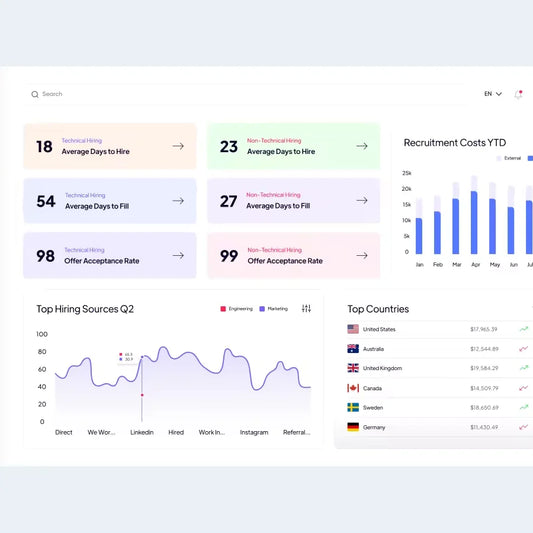The width and height of the screenshot is (533, 533).
Task: Click Australia downward trend icon
Action: tap(524, 348)
